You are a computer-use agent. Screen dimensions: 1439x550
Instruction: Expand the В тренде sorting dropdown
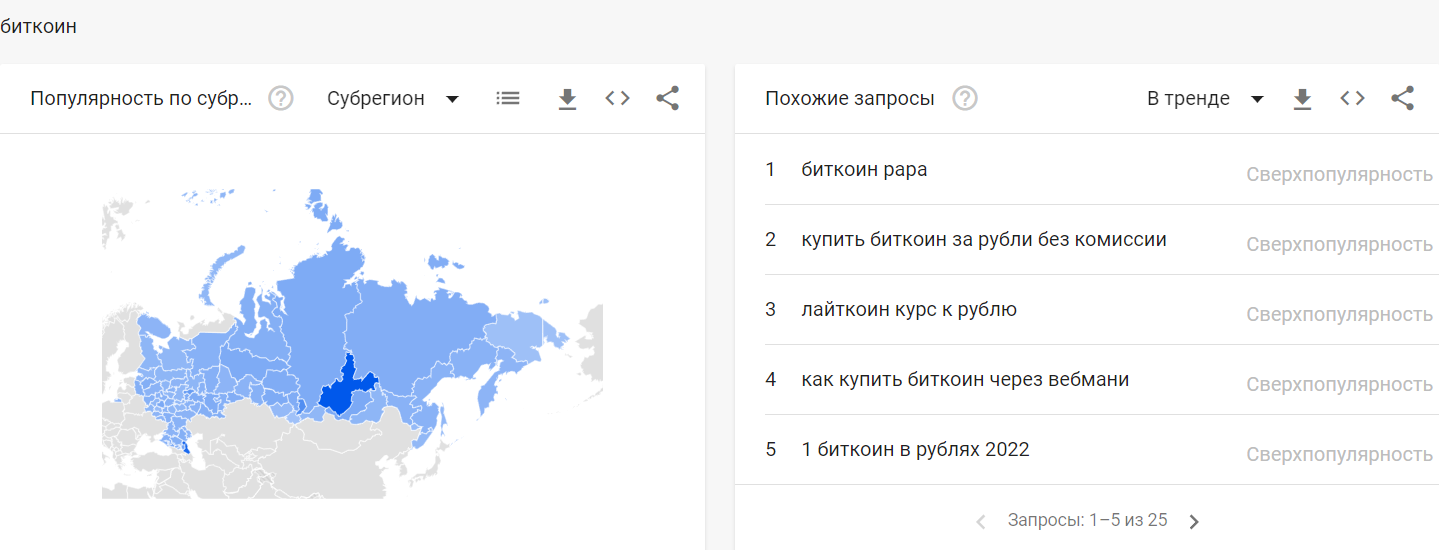click(x=1205, y=98)
